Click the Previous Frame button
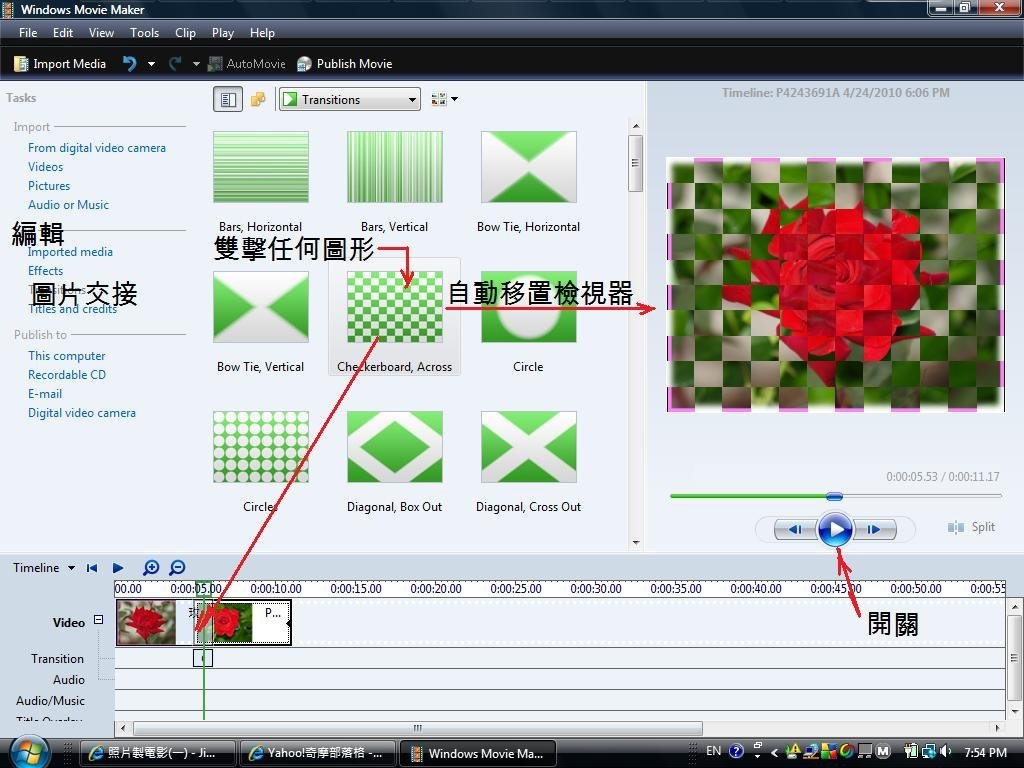 coord(795,529)
